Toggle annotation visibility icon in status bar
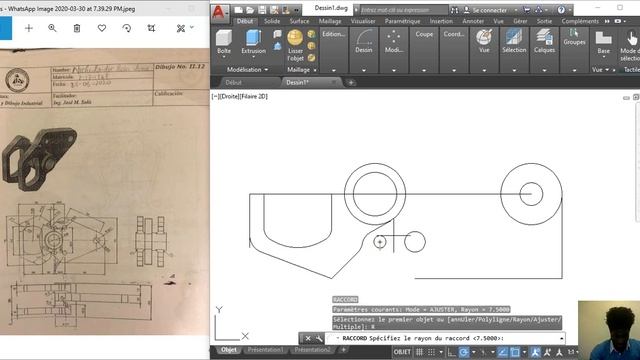 tap(535, 352)
